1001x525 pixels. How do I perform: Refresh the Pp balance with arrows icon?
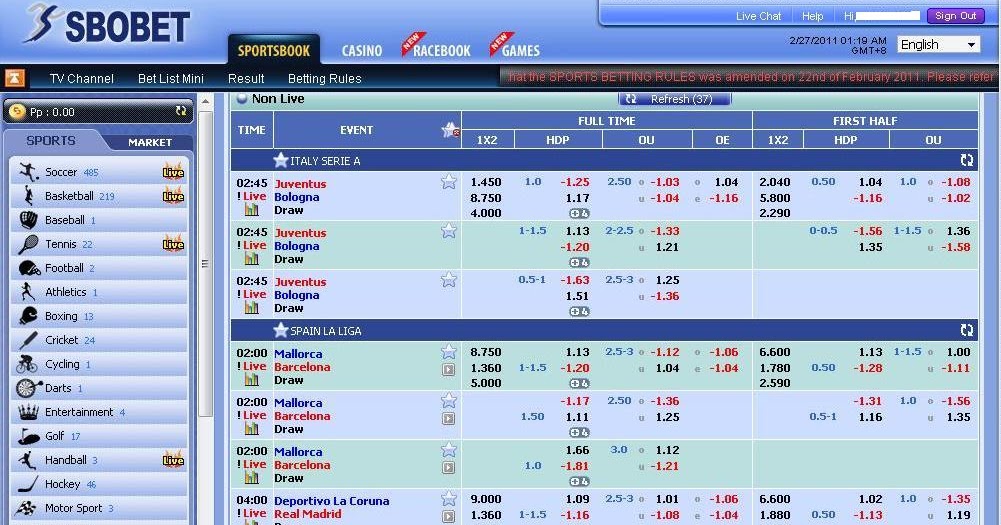point(181,111)
